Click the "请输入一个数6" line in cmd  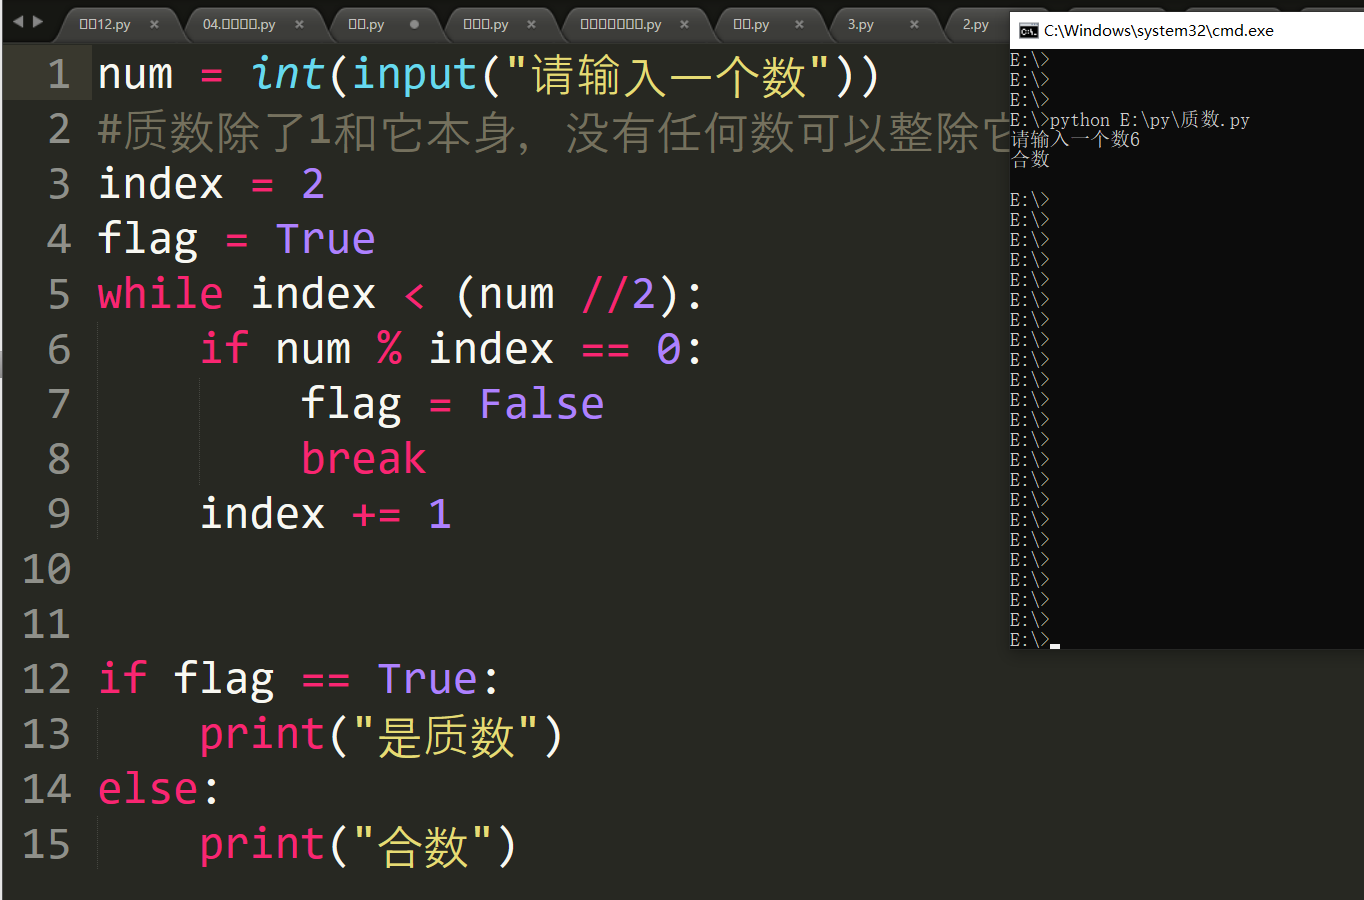(x=1075, y=139)
